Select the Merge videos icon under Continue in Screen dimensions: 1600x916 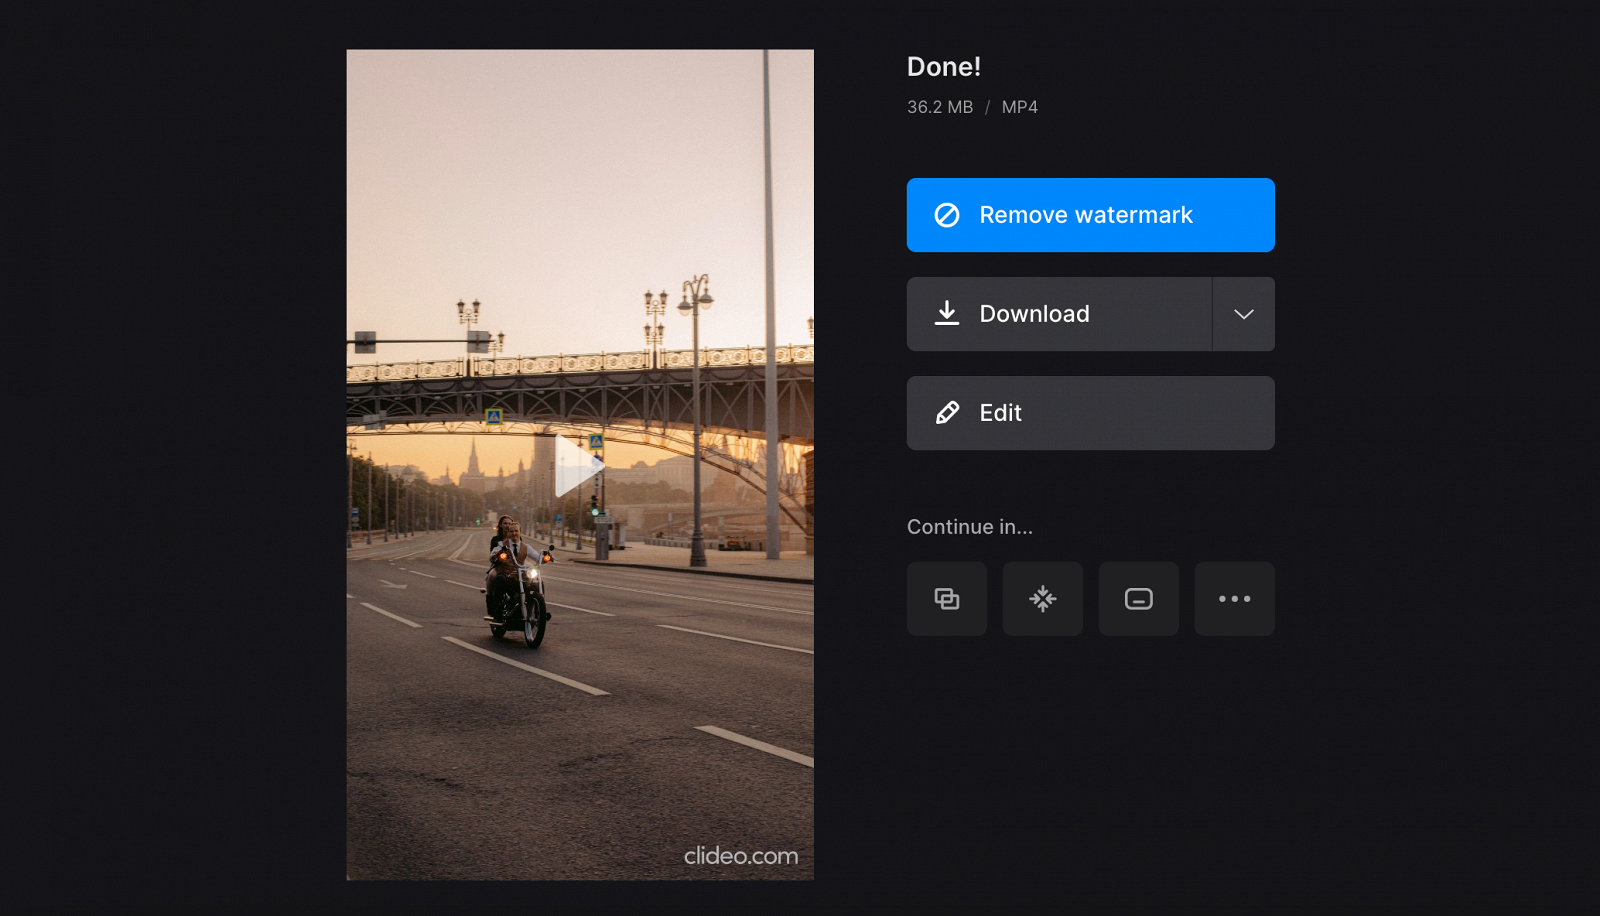pyautogui.click(x=946, y=599)
